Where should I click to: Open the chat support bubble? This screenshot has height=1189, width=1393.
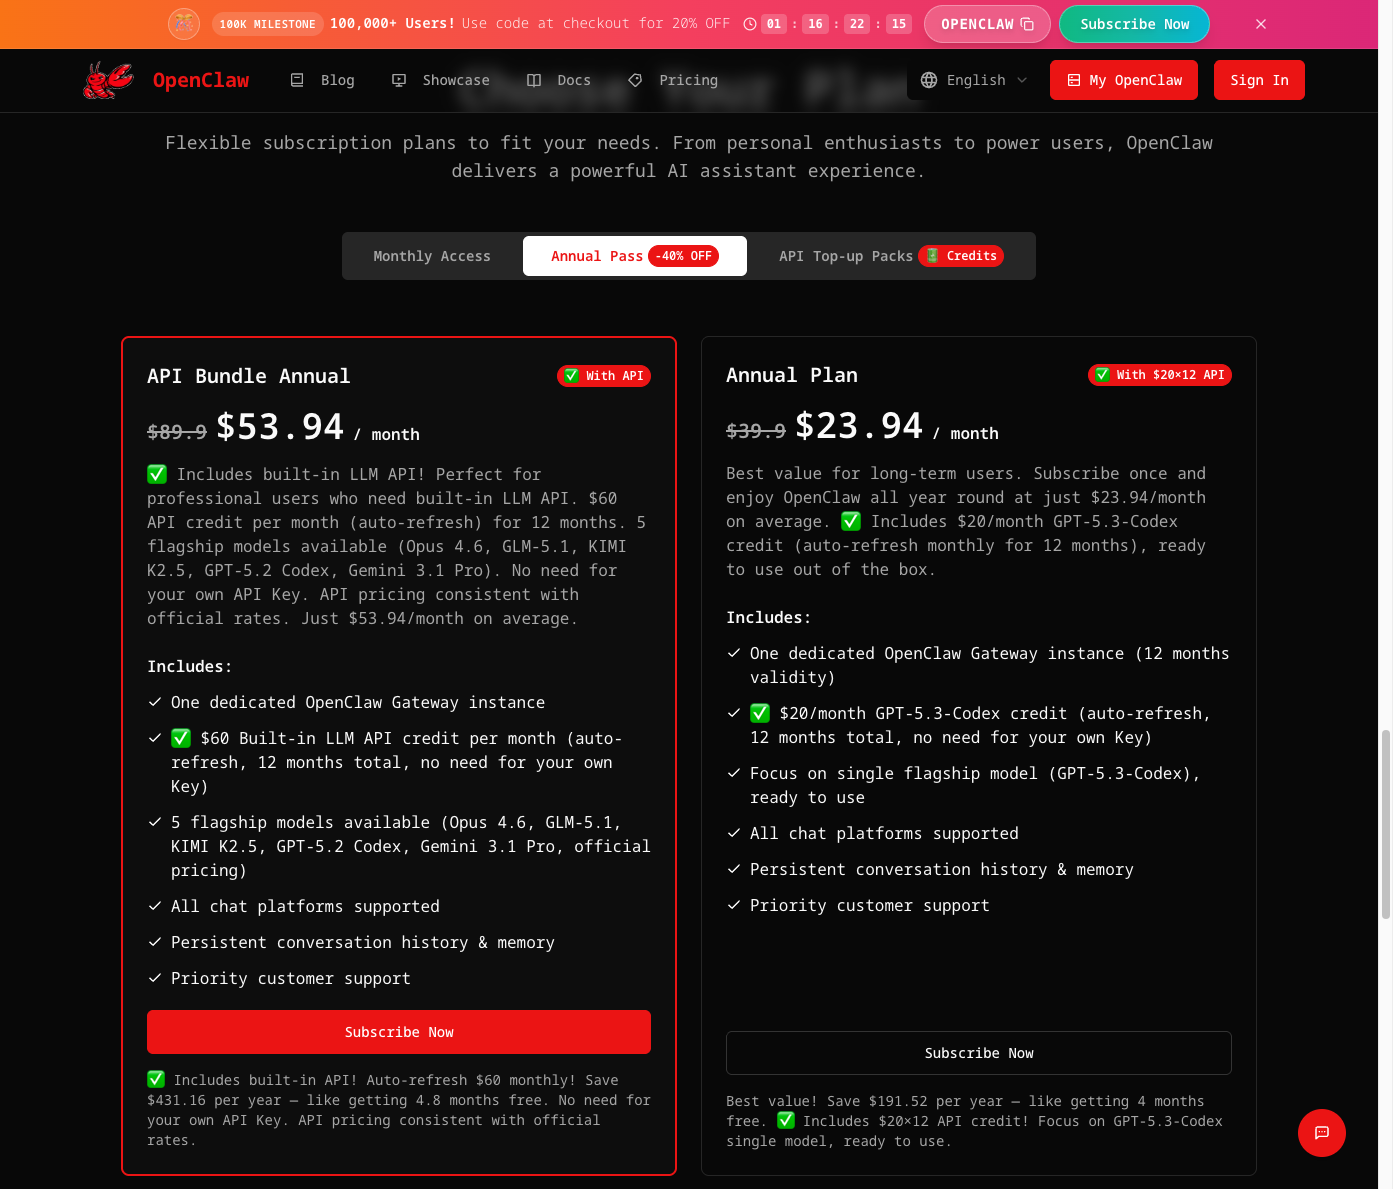(x=1321, y=1133)
